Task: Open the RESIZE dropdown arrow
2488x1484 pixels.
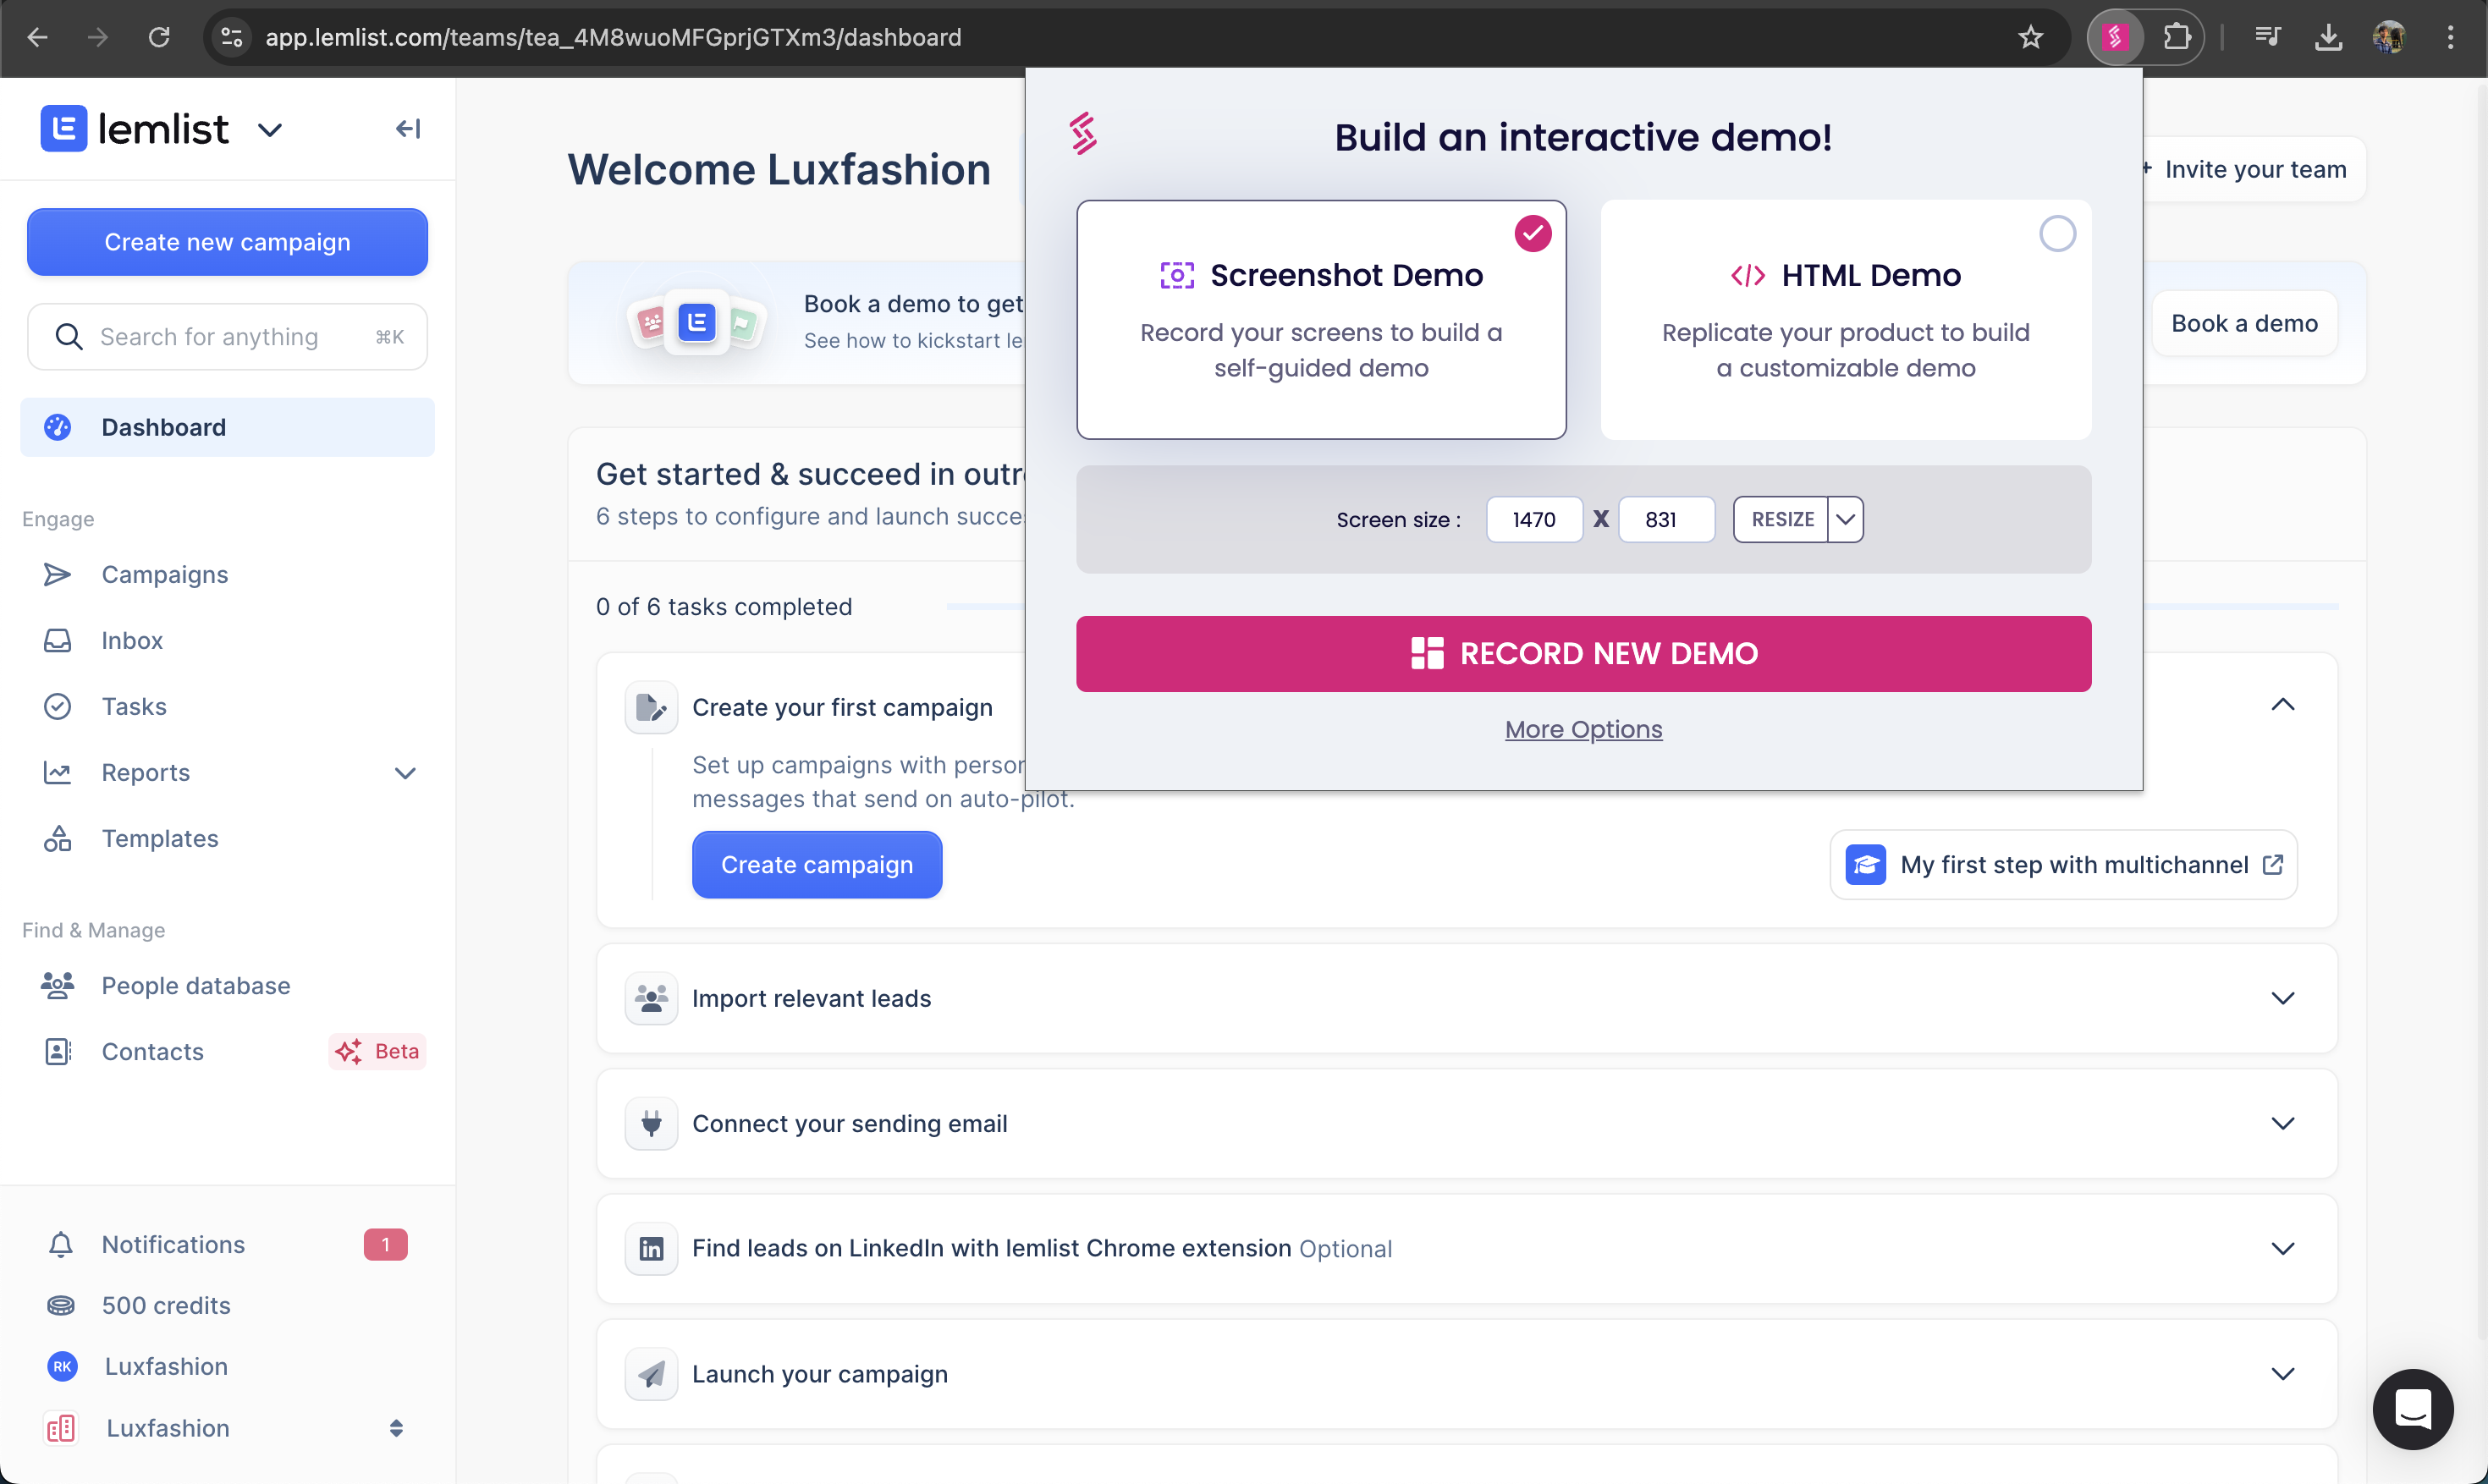Action: click(1845, 519)
